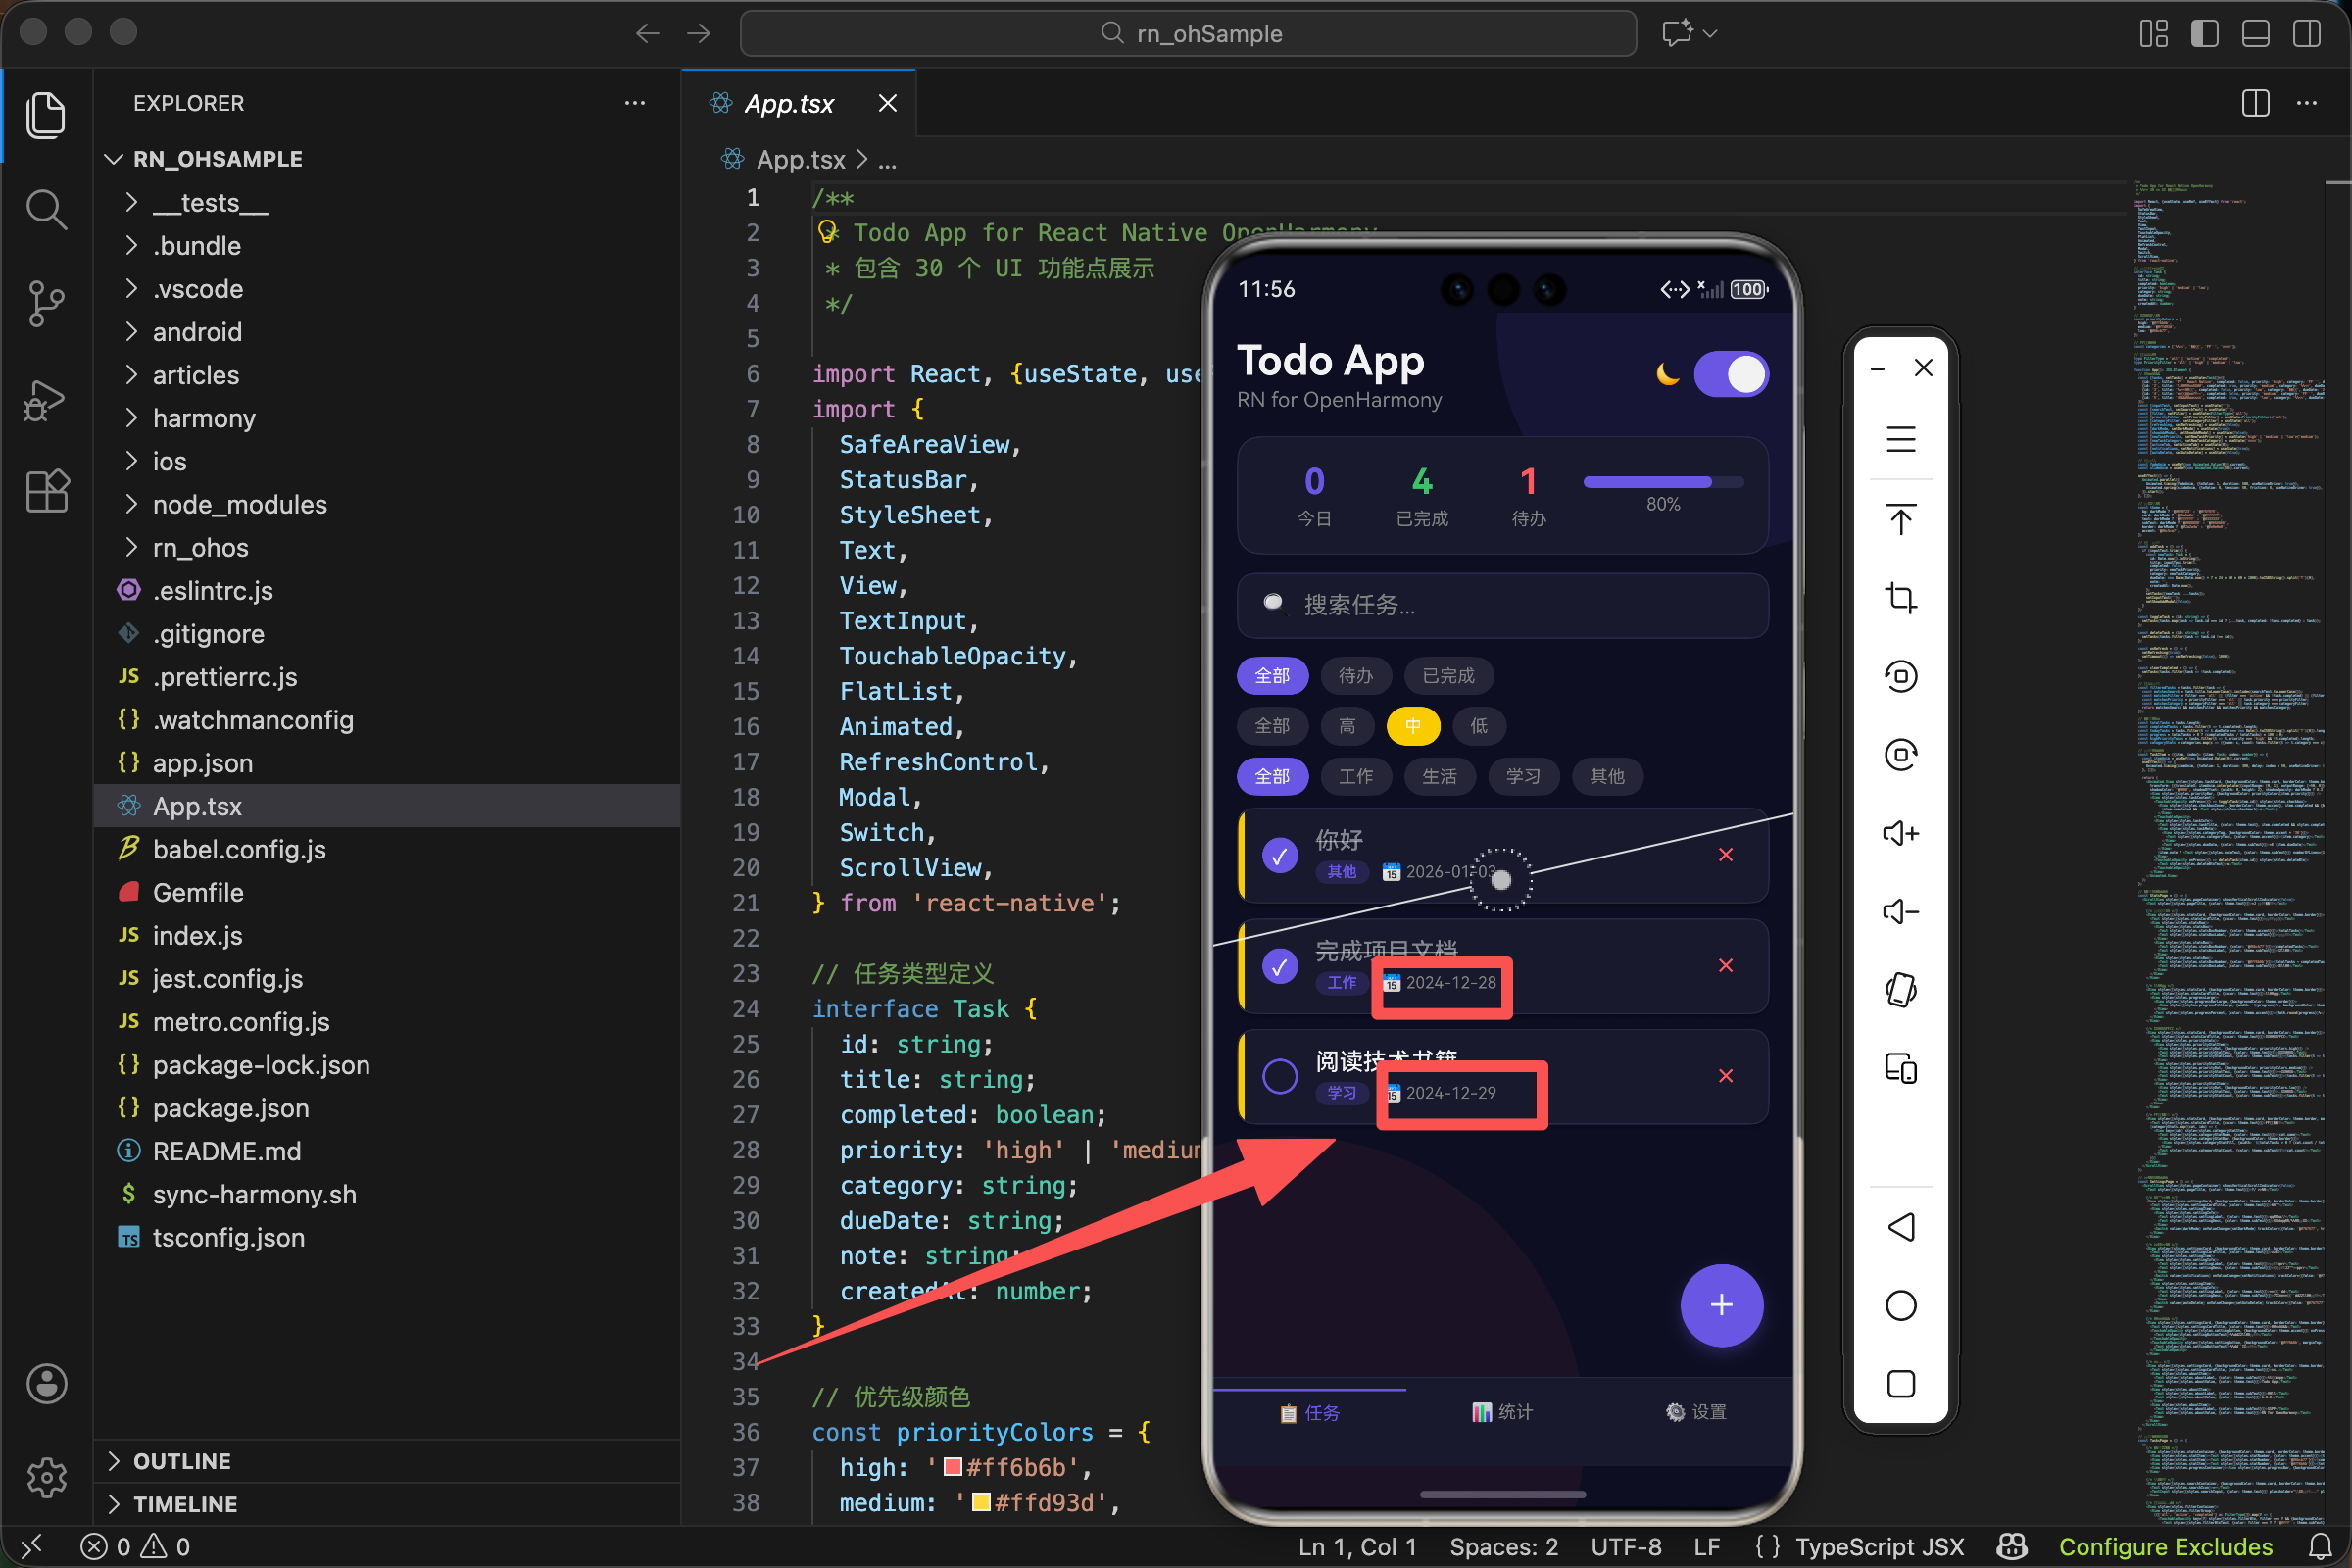Open the Extensions view

point(46,492)
